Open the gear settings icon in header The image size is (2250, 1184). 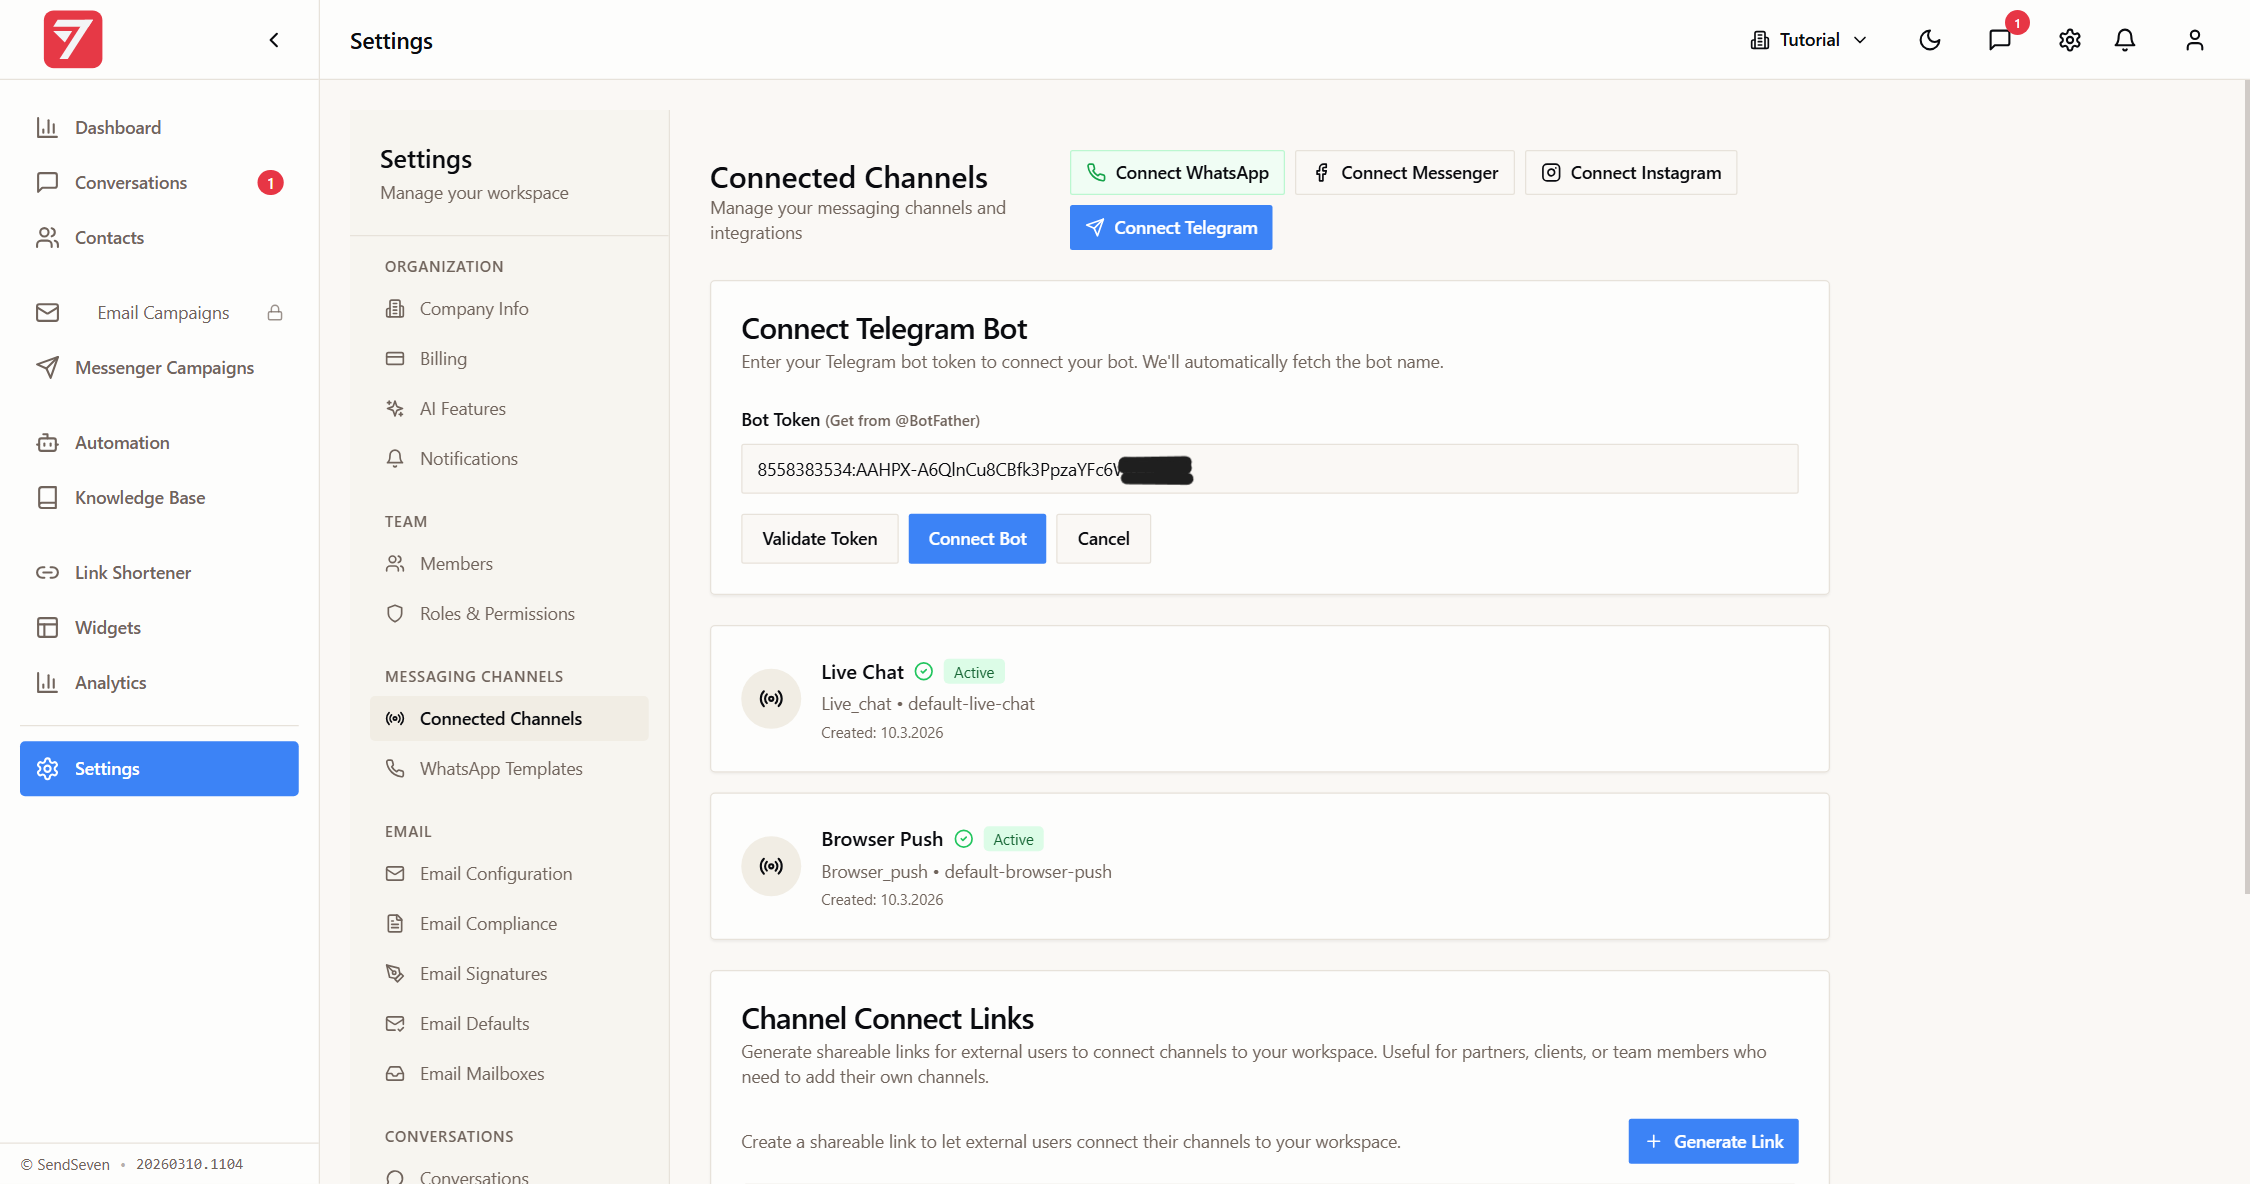click(x=2070, y=40)
